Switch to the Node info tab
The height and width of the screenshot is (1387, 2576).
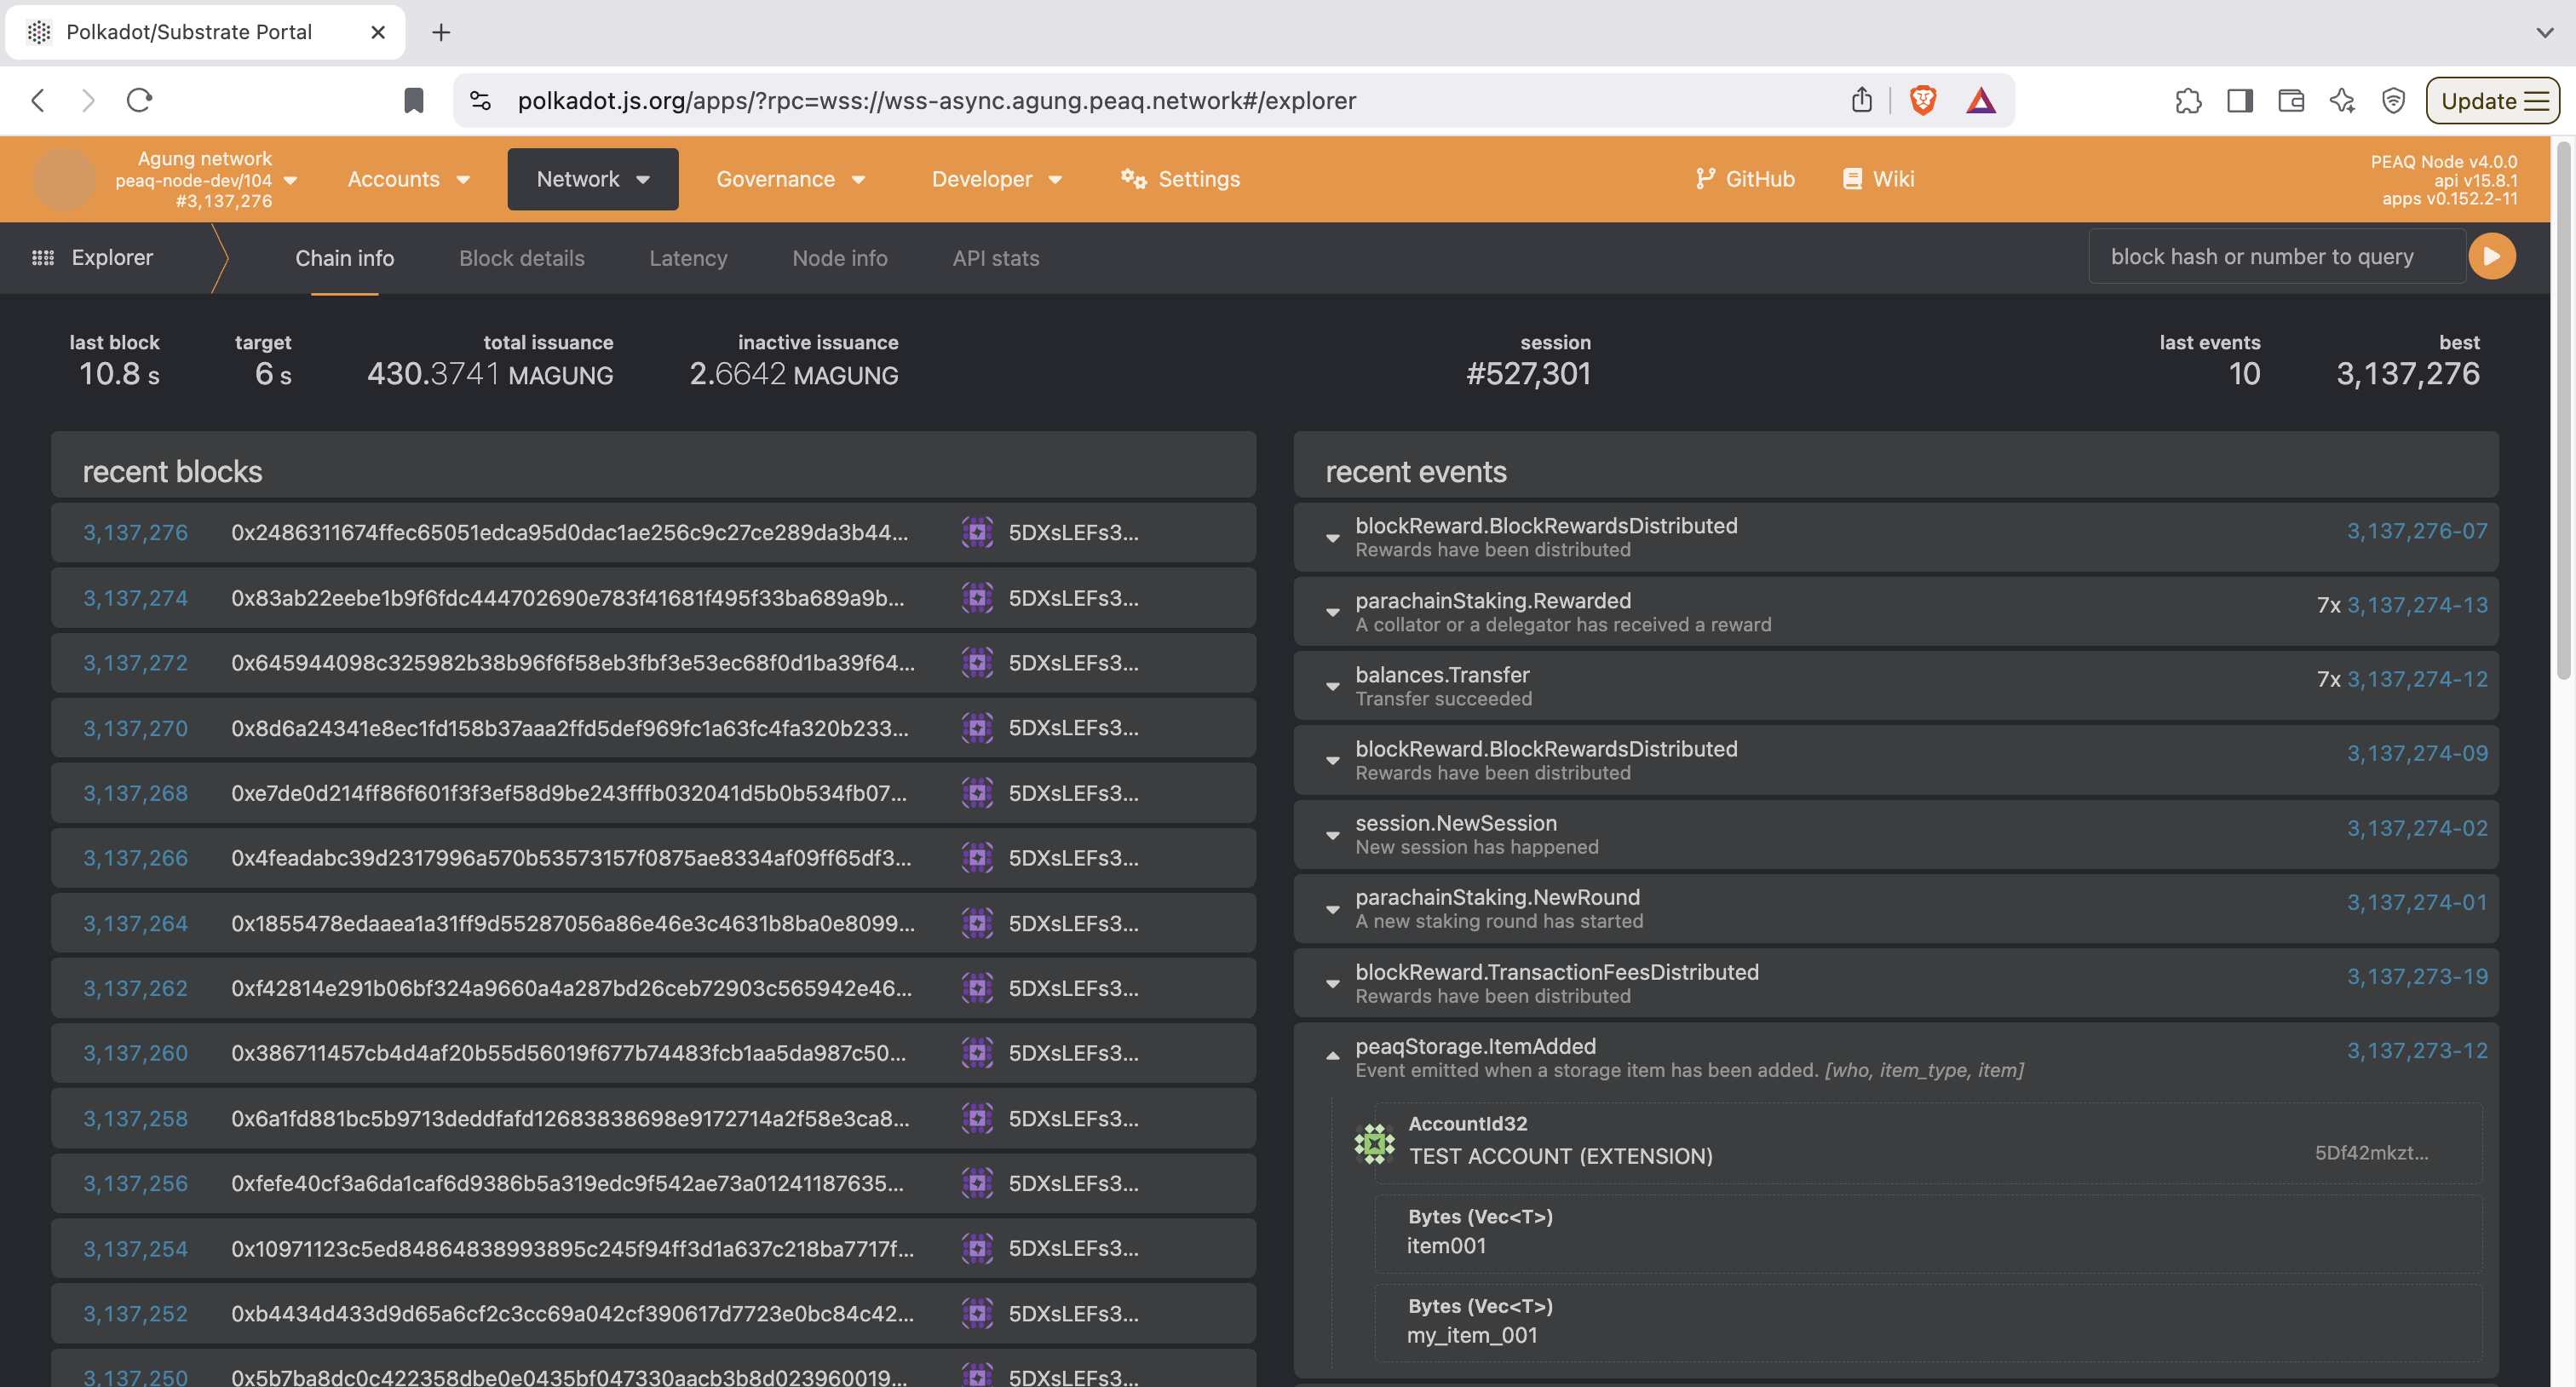839,258
